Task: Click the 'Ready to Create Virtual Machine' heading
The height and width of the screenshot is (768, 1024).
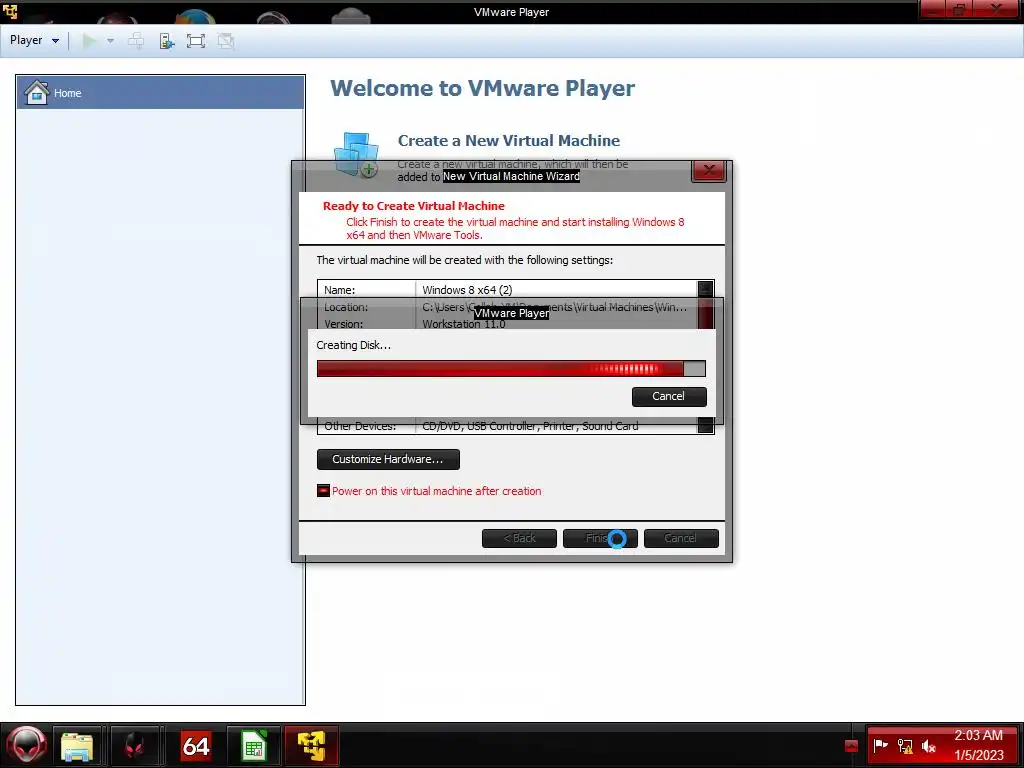Action: (x=413, y=206)
